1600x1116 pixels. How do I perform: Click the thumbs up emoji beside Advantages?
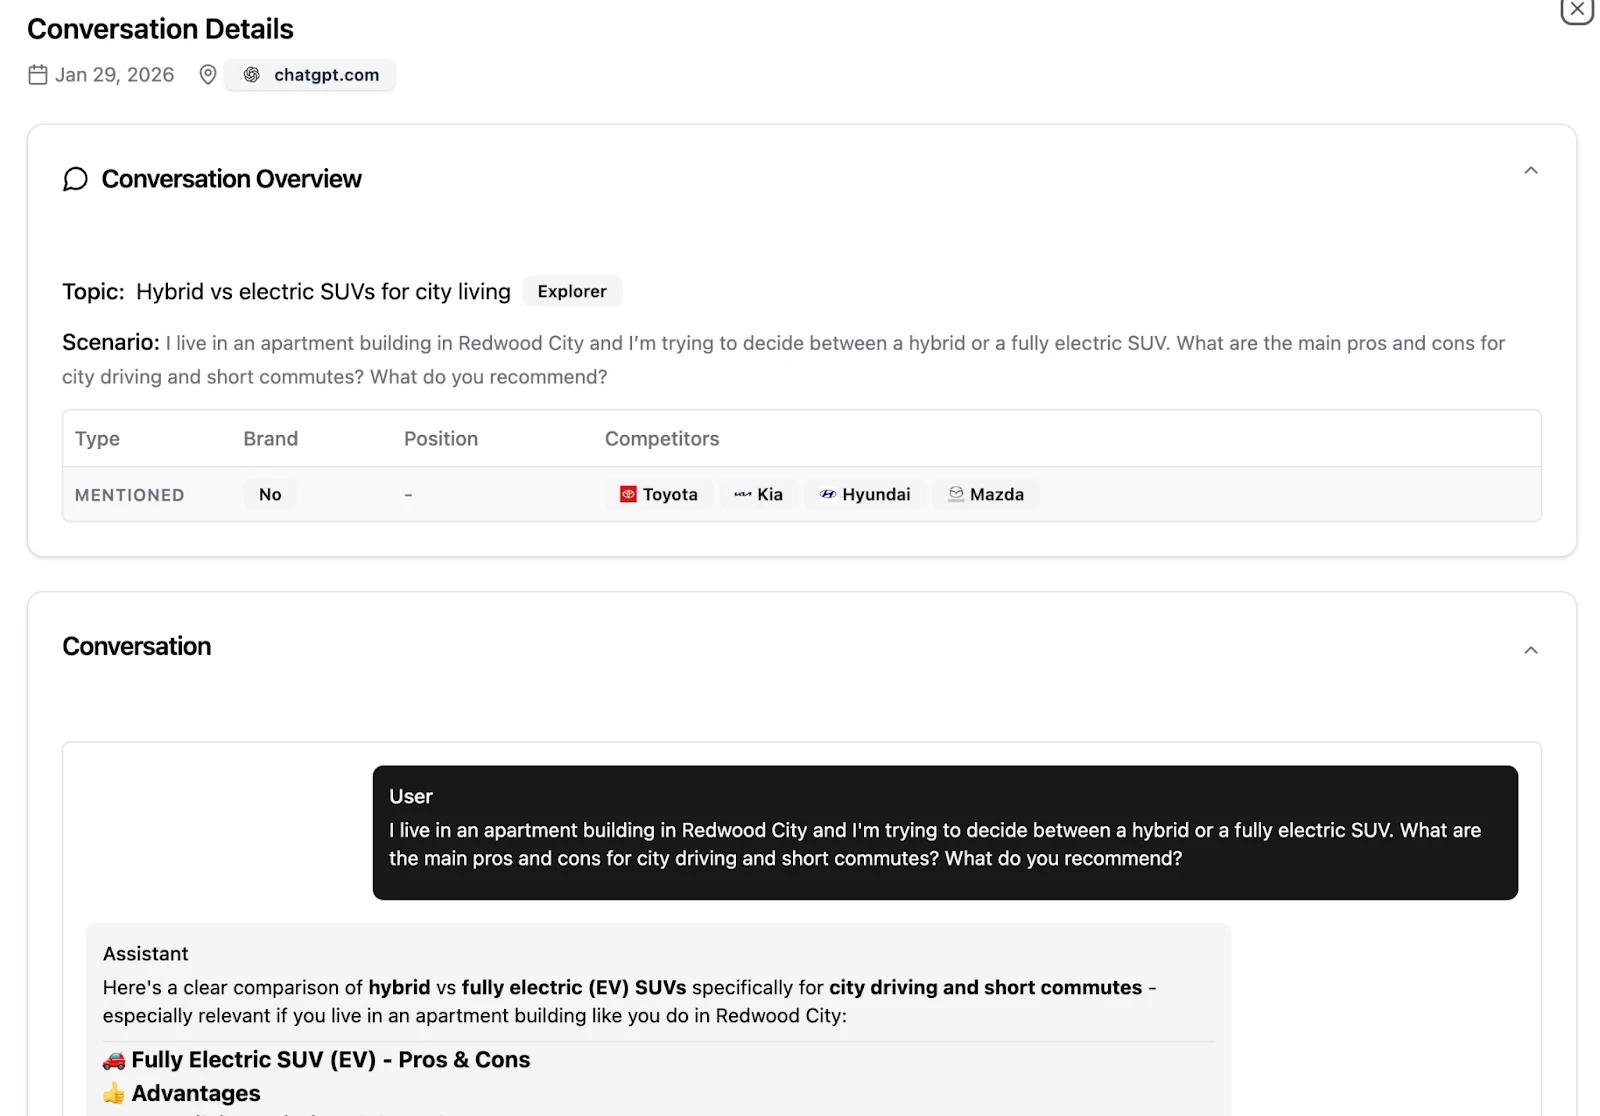pyautogui.click(x=114, y=1094)
